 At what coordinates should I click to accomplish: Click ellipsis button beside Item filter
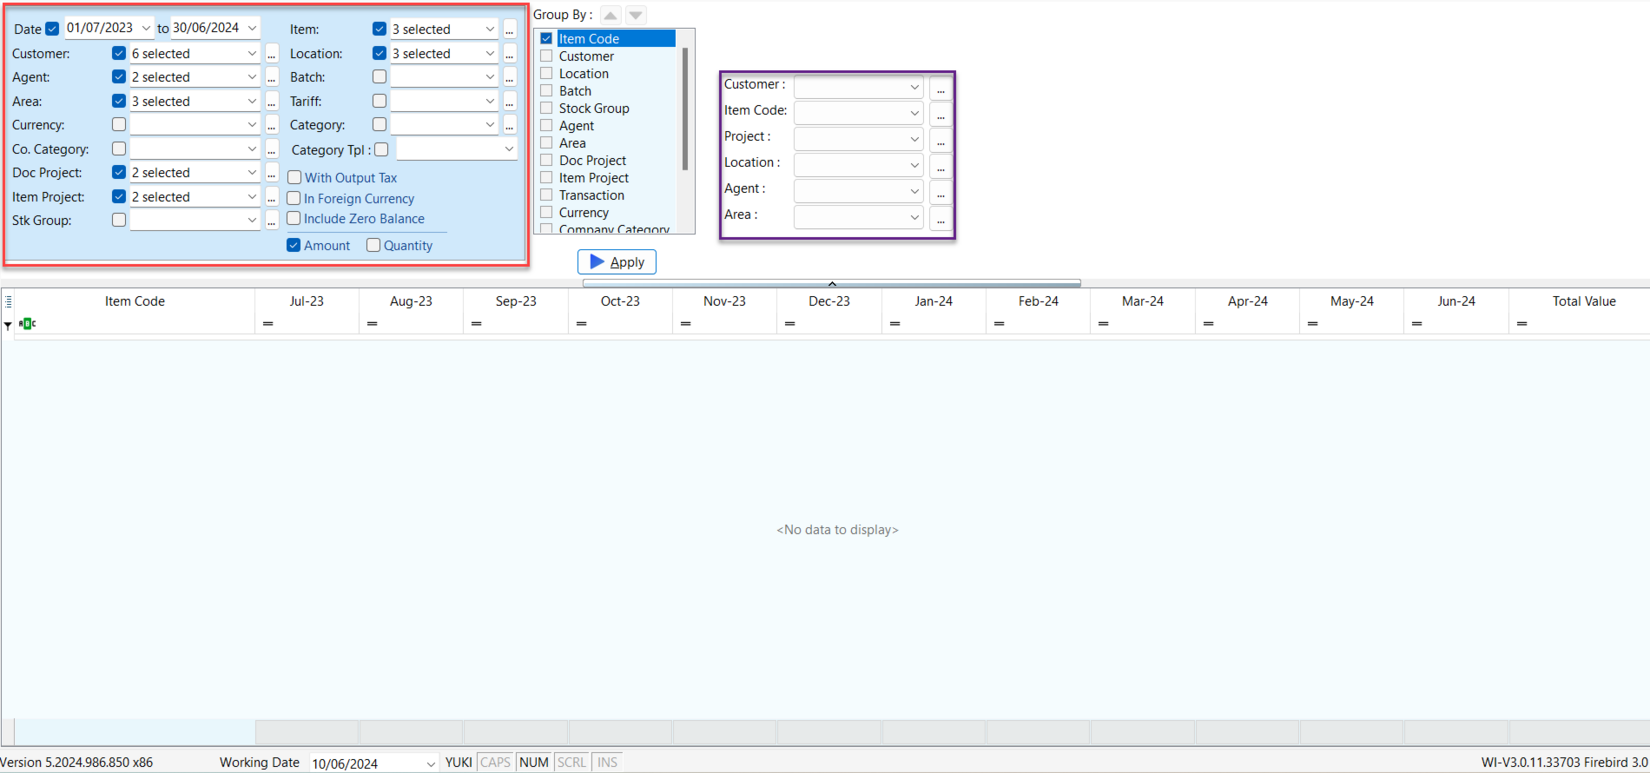[510, 30]
